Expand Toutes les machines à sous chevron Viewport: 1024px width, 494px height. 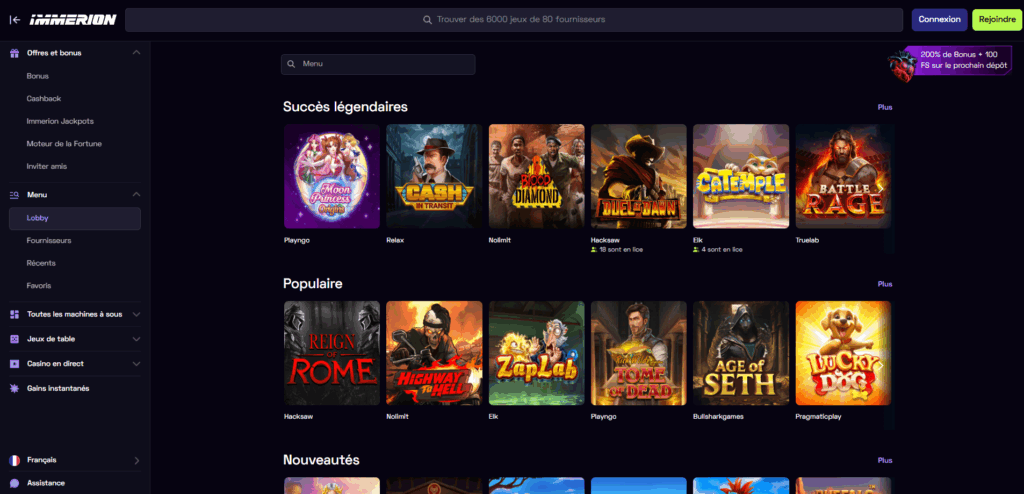coord(136,314)
